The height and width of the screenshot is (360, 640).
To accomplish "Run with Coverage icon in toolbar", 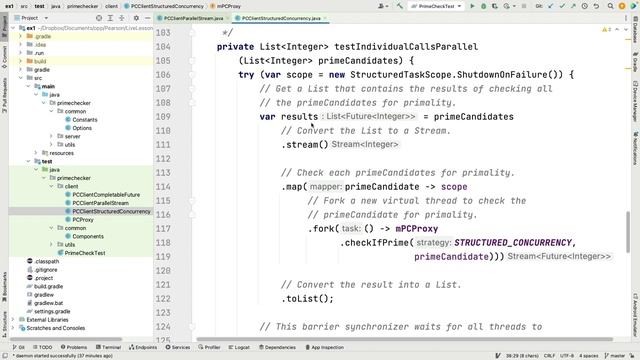I will point(495,6).
